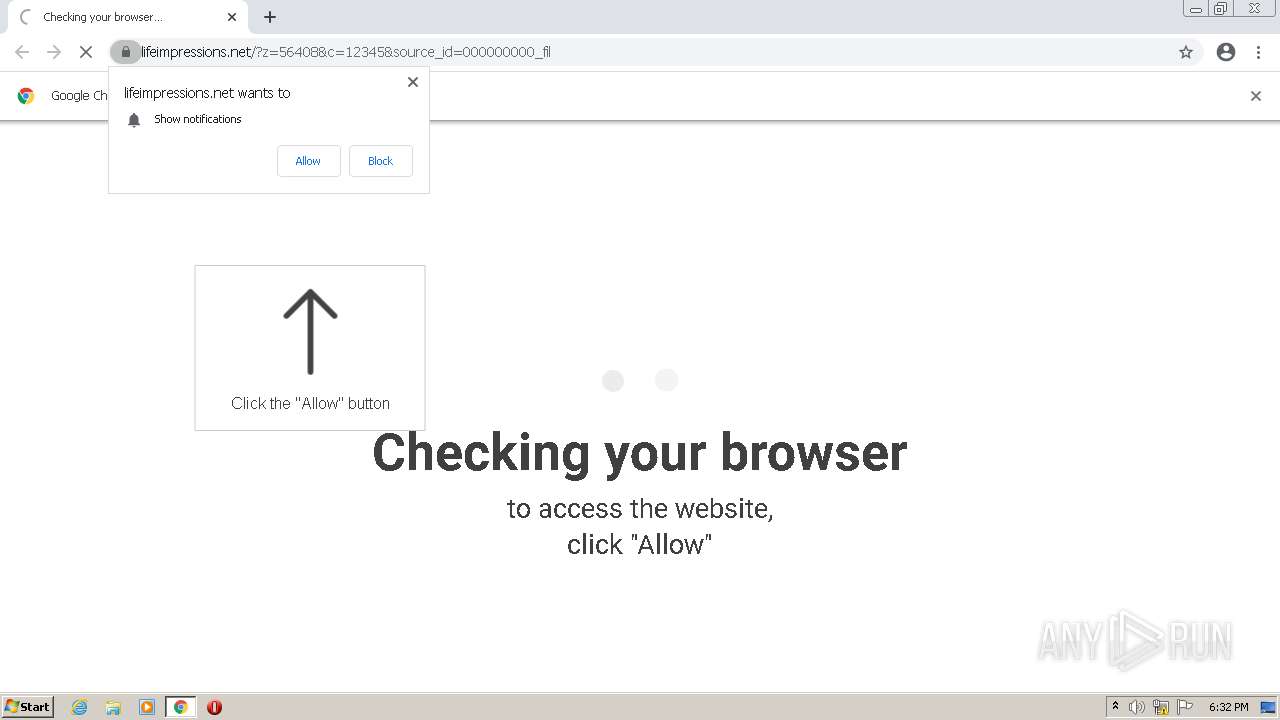Click the 6:32 PM clock
The image size is (1280, 720).
(x=1228, y=707)
